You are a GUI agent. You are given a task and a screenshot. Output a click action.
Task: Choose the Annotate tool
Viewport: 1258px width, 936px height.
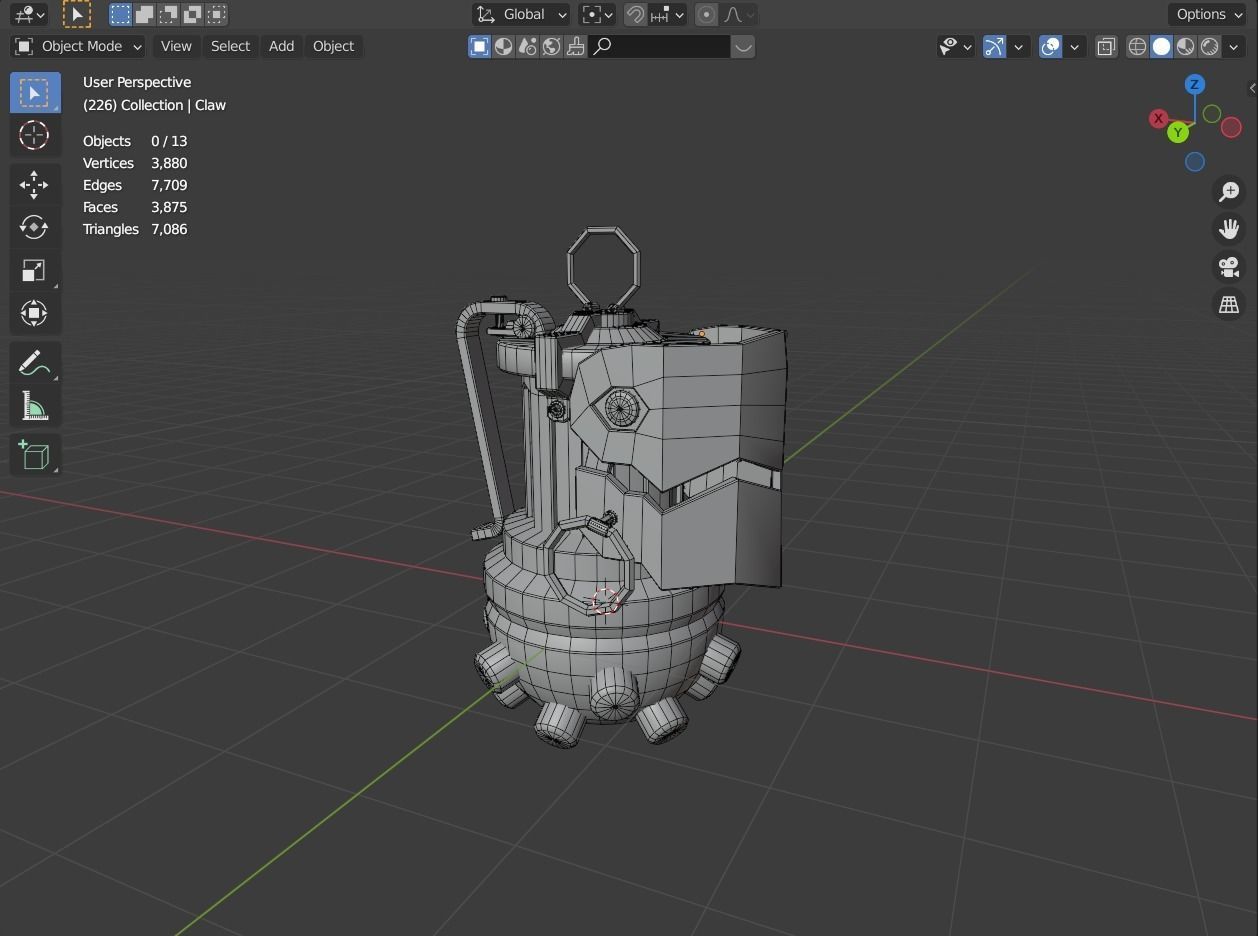click(x=35, y=363)
